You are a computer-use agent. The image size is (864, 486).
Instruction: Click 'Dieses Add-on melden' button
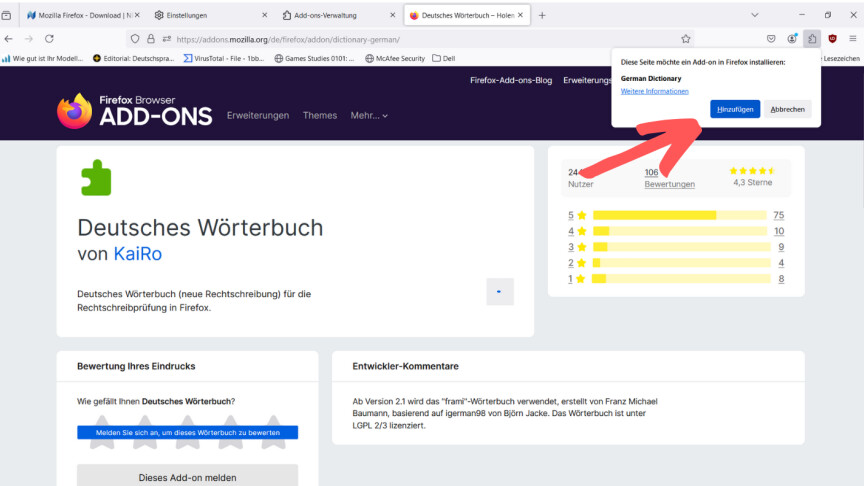[x=187, y=477]
